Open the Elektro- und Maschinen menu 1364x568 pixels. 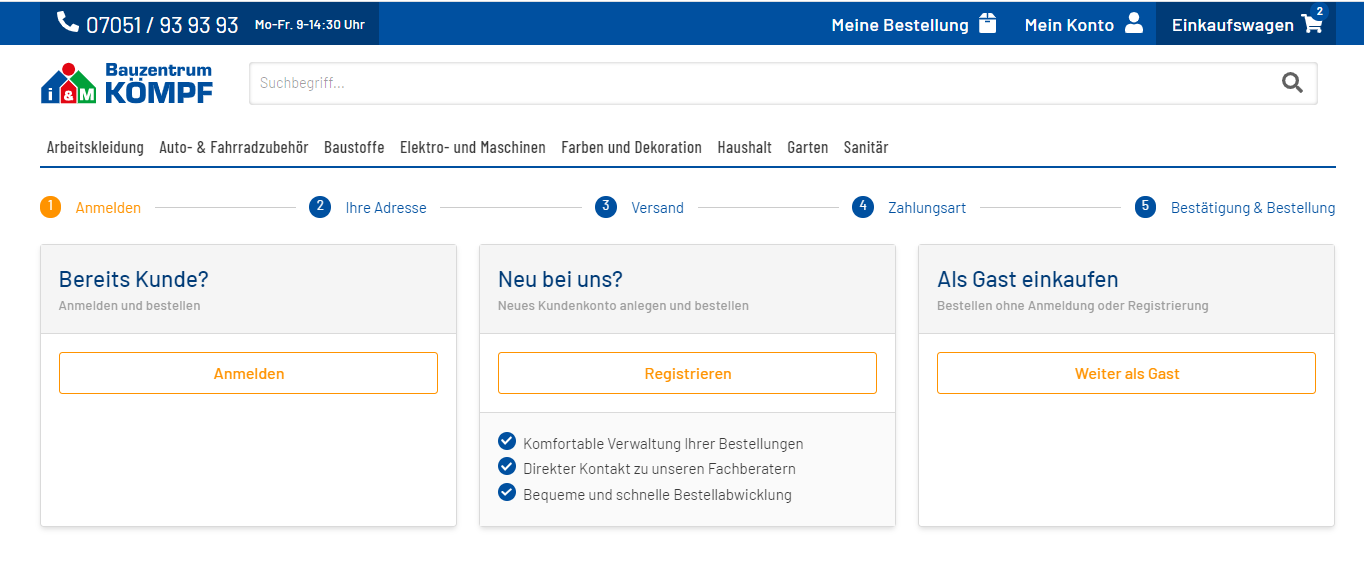[473, 147]
